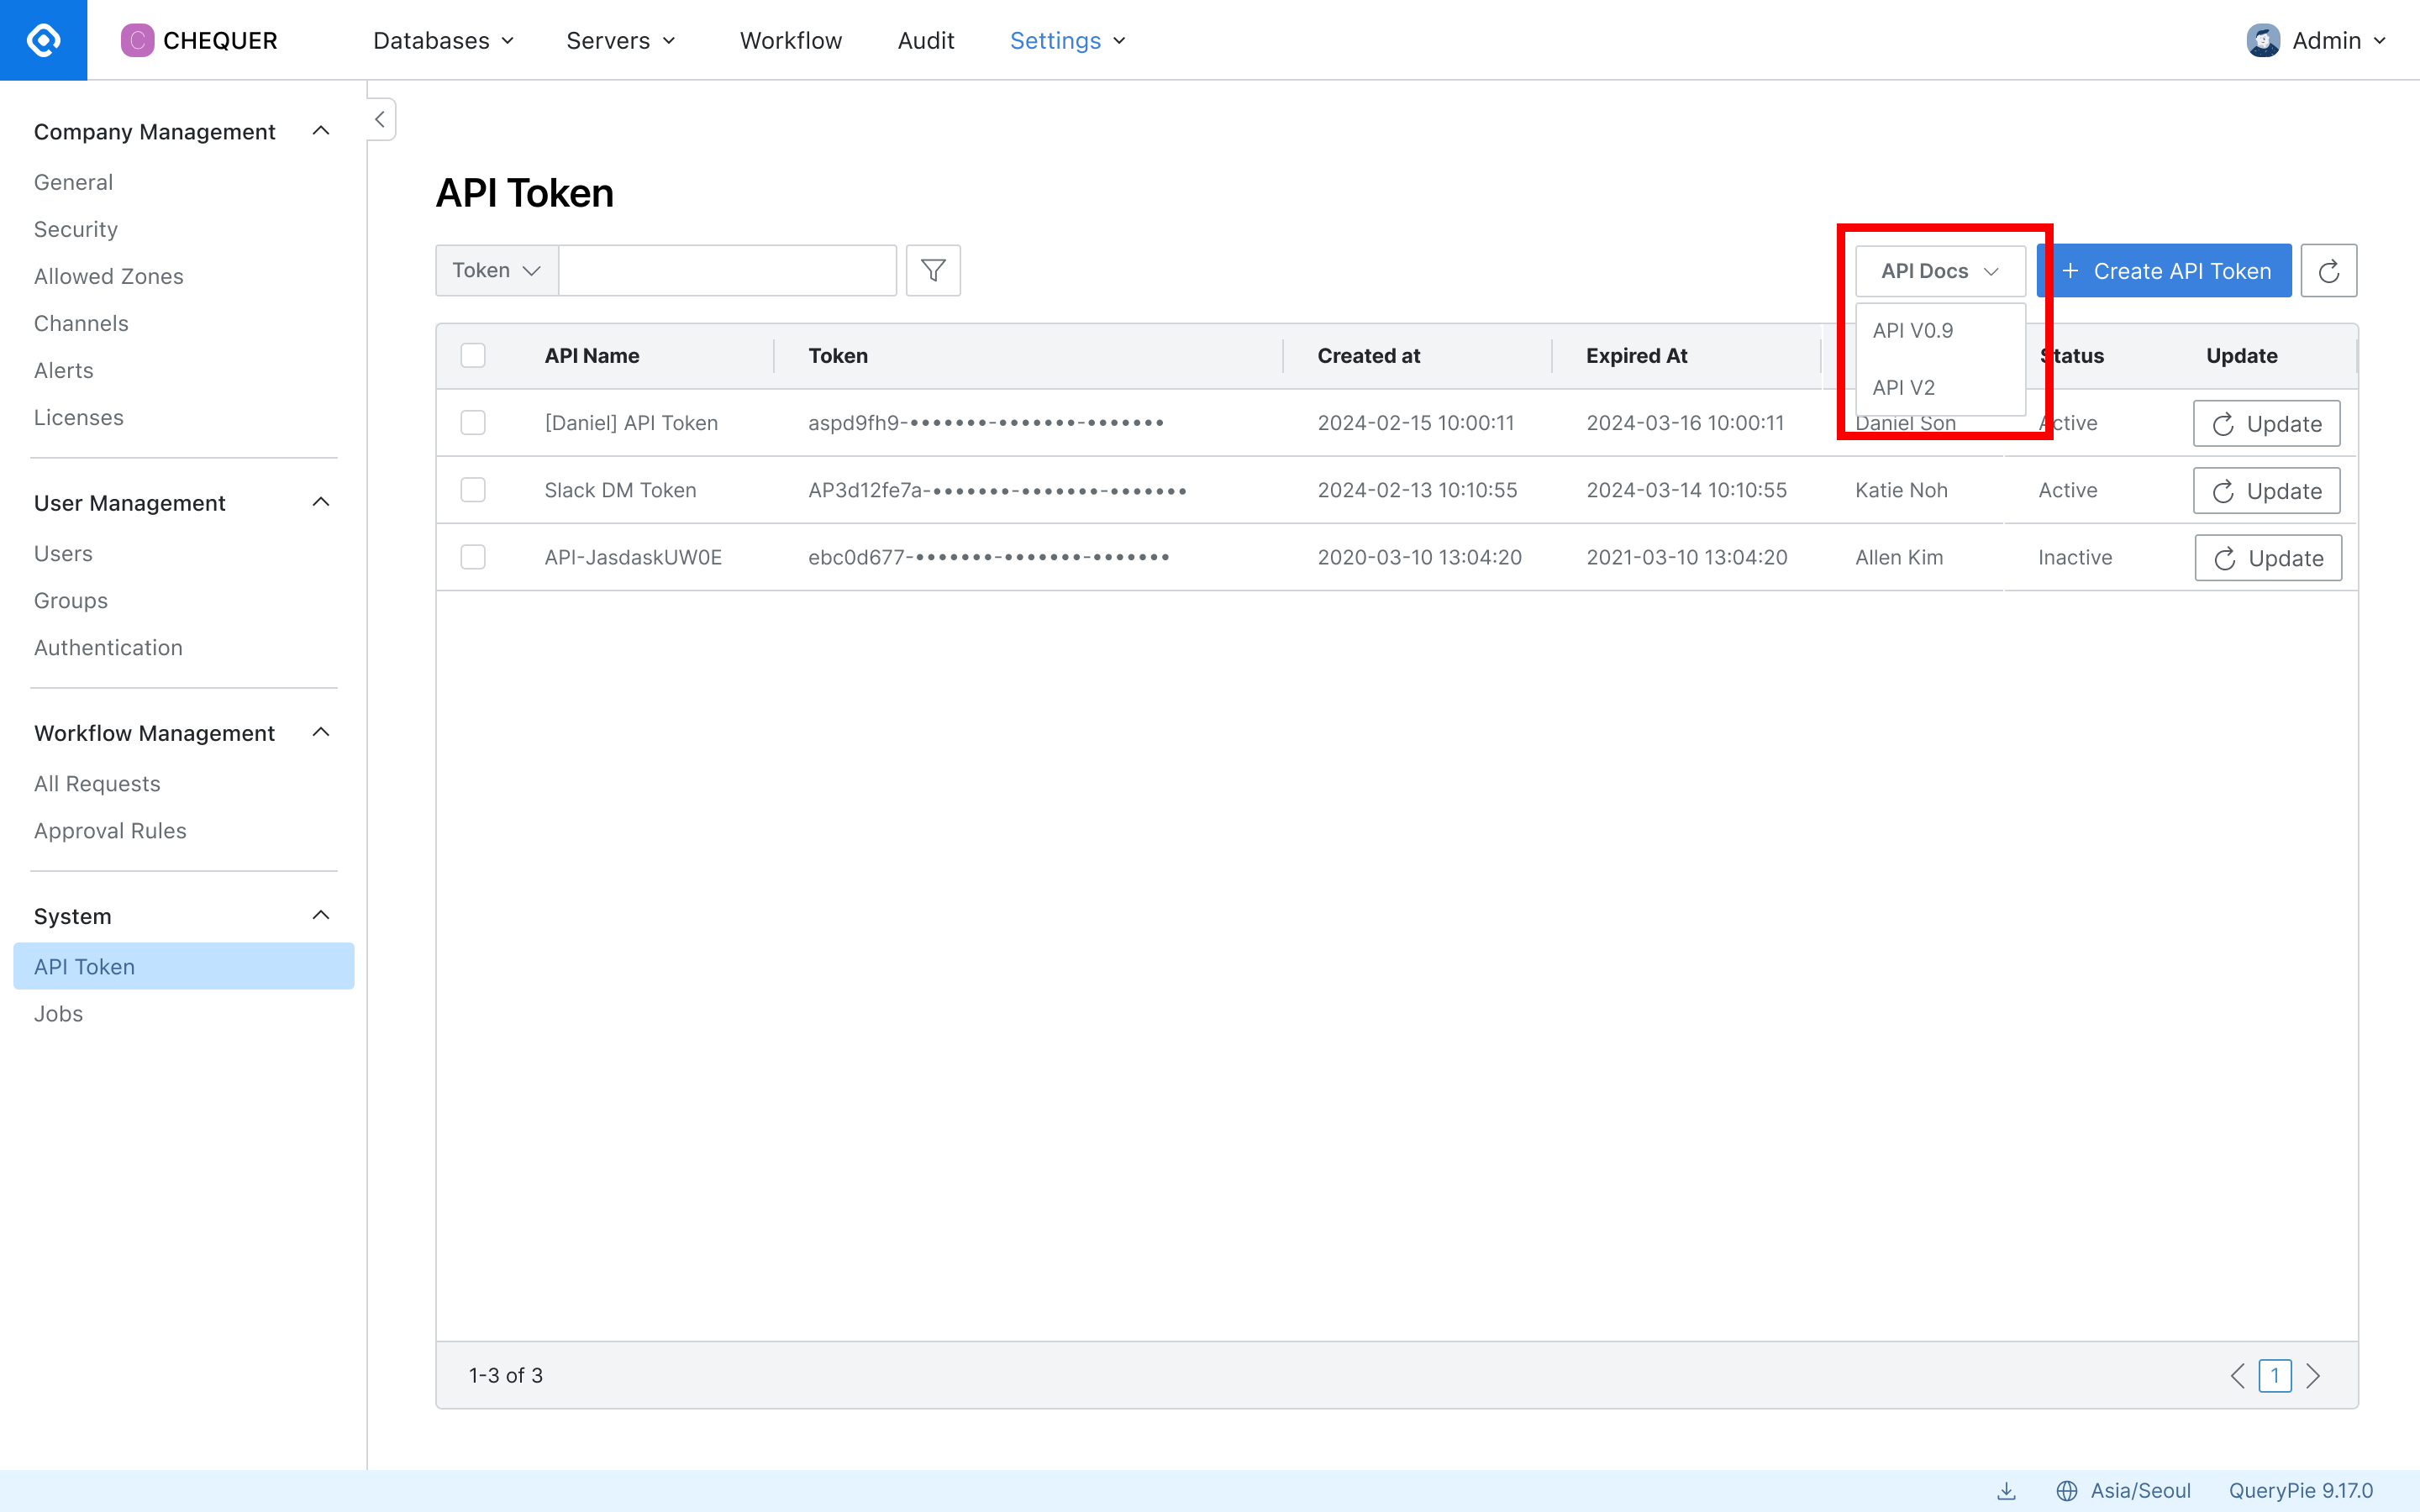Click Katie Noh creator cell

[1901, 490]
